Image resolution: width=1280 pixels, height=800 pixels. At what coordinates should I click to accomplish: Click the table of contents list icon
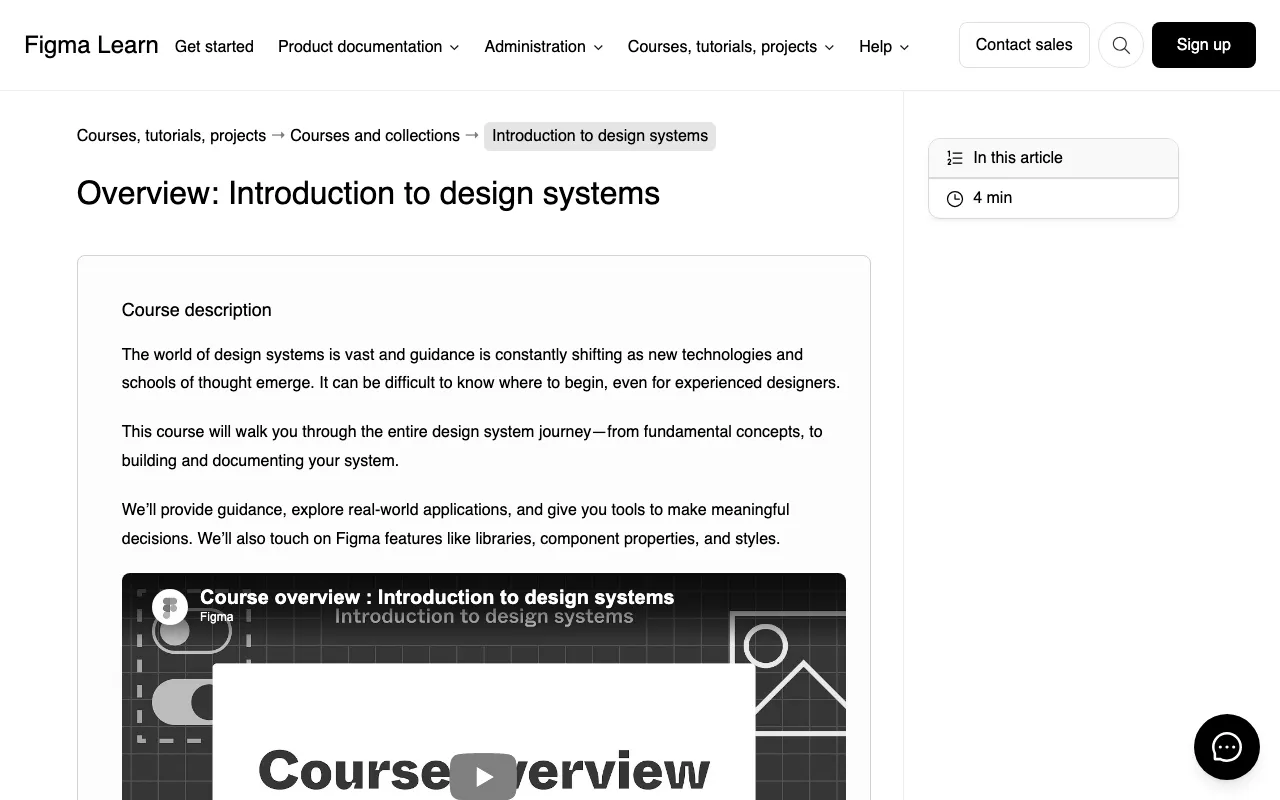point(955,158)
